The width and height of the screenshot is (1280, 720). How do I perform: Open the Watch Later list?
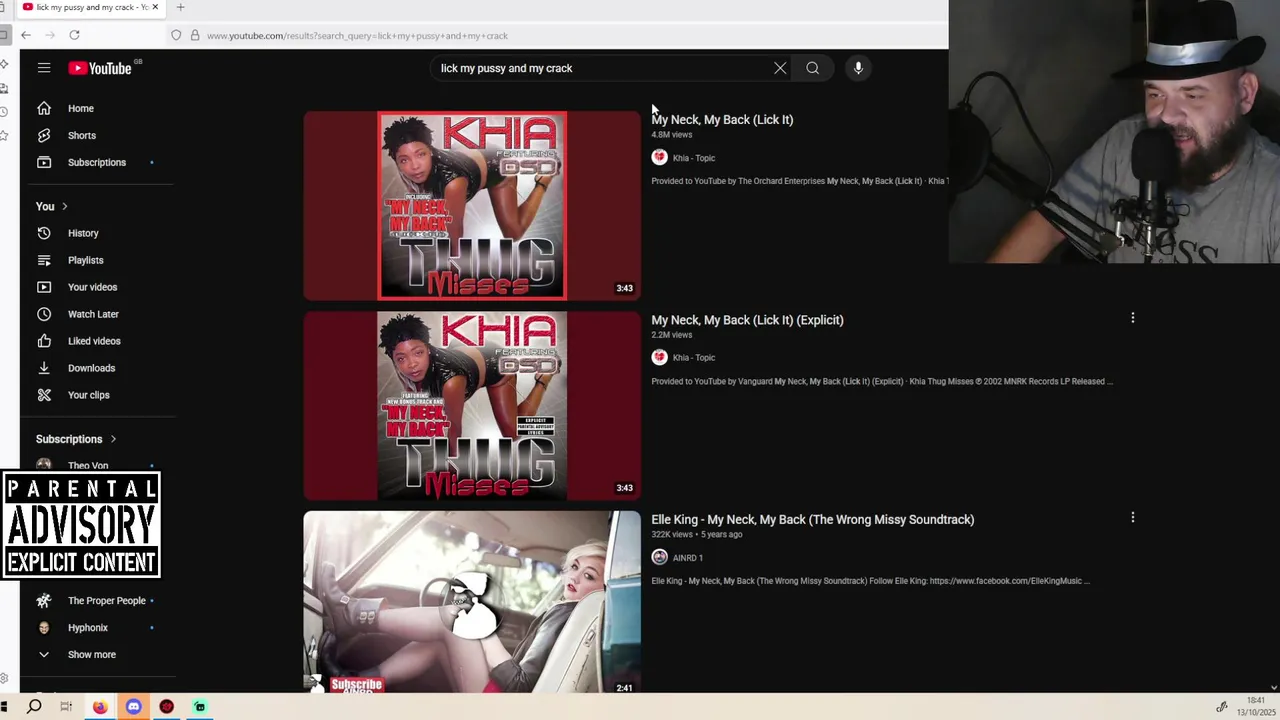pyautogui.click(x=93, y=314)
